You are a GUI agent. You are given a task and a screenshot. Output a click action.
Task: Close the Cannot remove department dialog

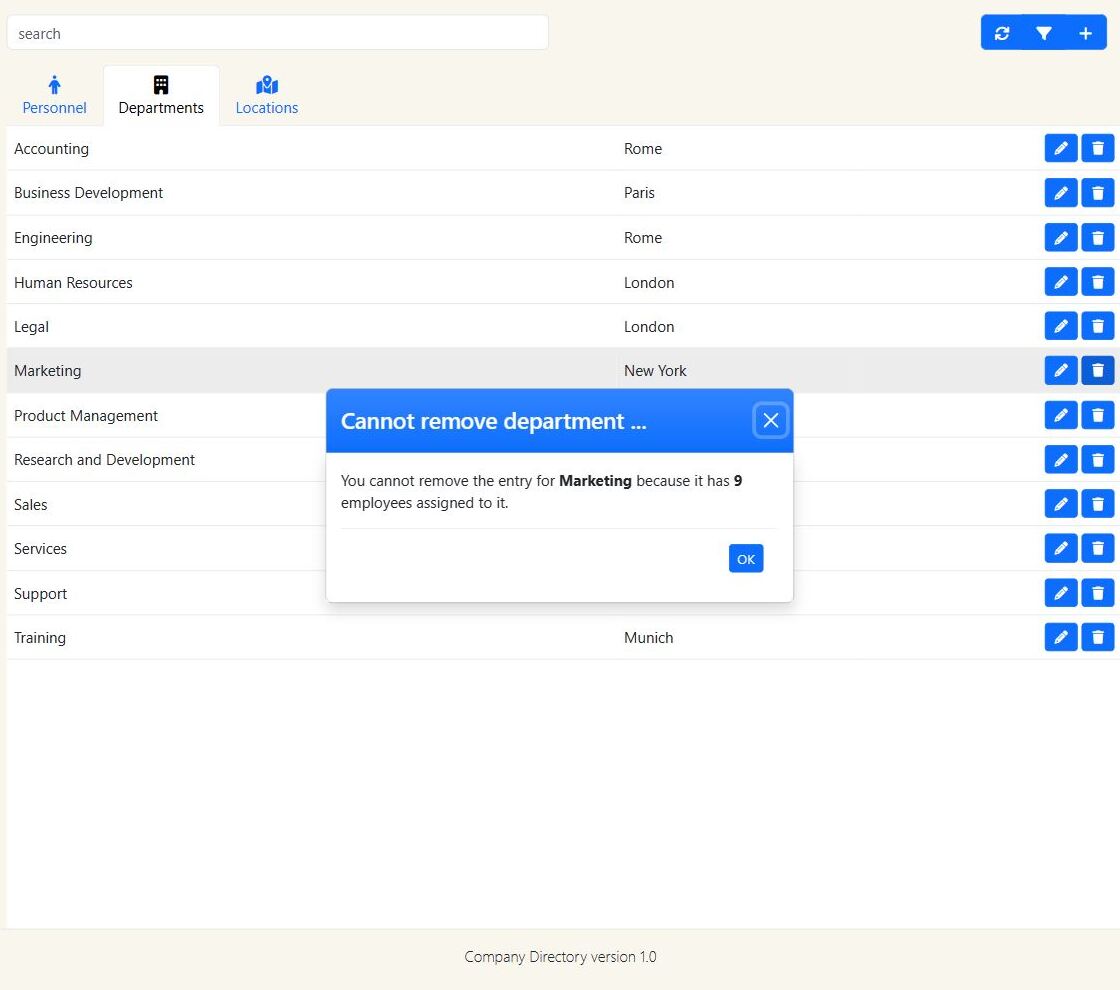(770, 421)
